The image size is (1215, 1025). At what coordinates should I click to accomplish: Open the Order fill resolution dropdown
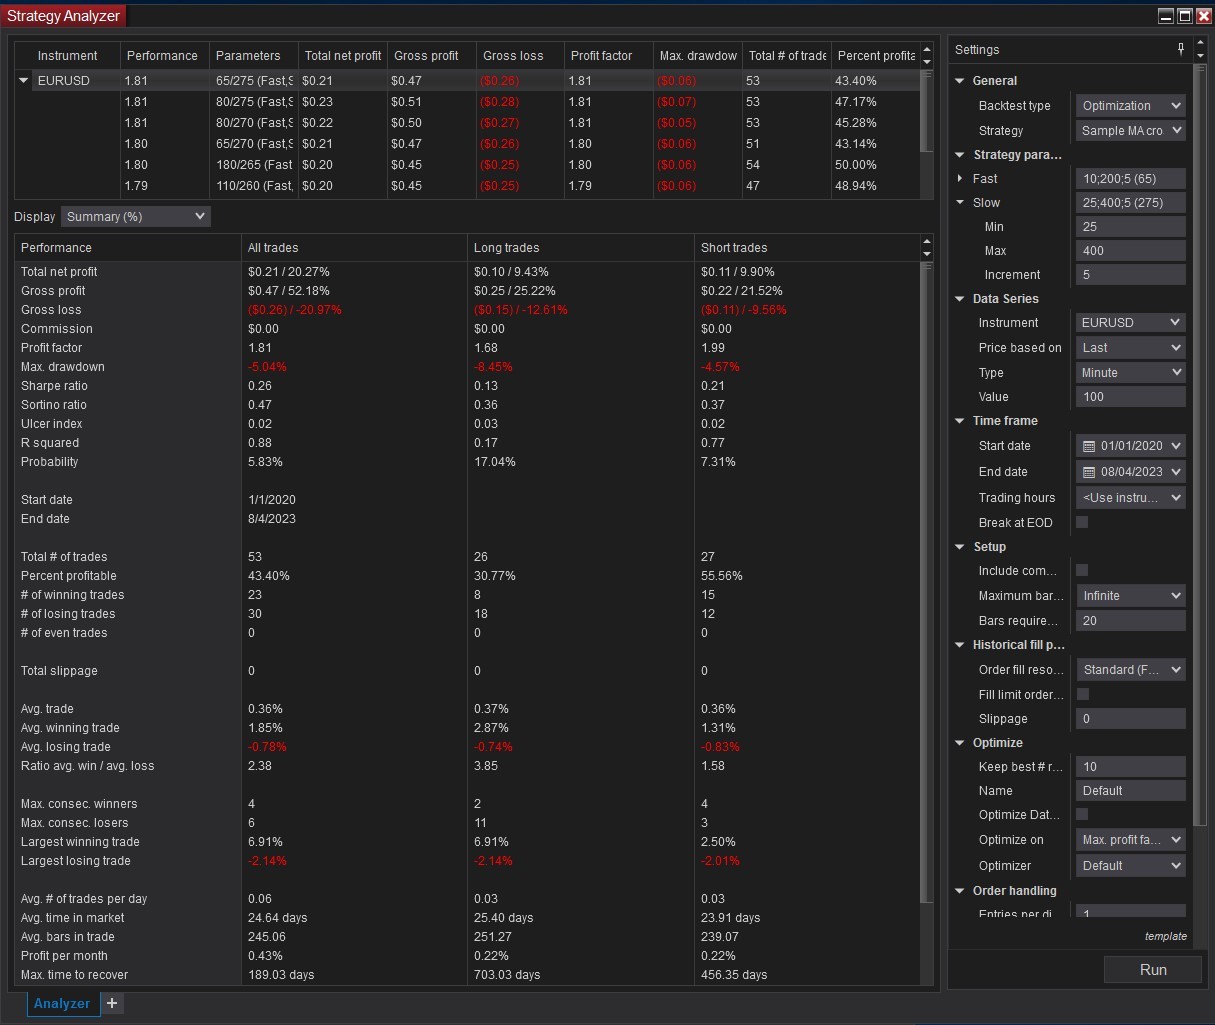pos(1131,670)
